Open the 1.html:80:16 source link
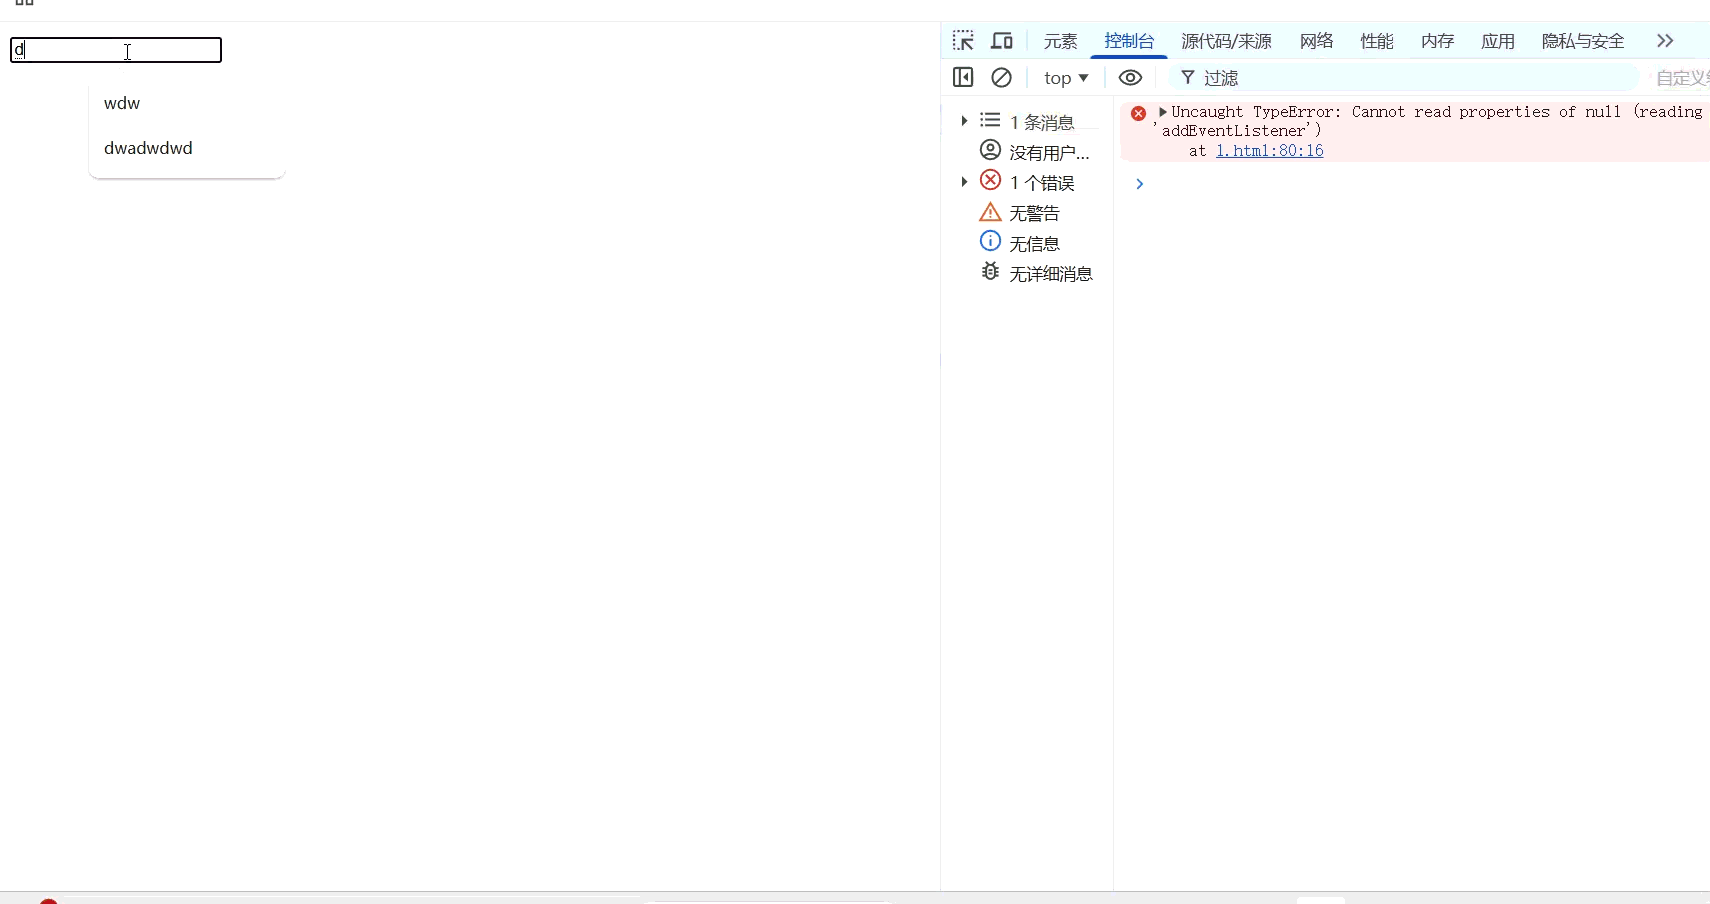The height and width of the screenshot is (904, 1710). click(x=1269, y=151)
